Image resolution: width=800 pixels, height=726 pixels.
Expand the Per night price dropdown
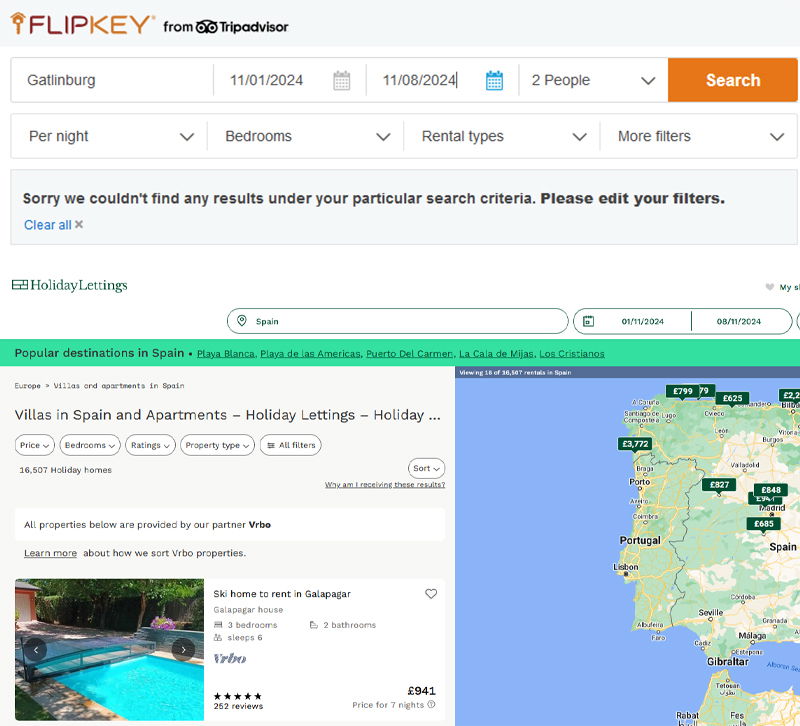click(x=110, y=137)
